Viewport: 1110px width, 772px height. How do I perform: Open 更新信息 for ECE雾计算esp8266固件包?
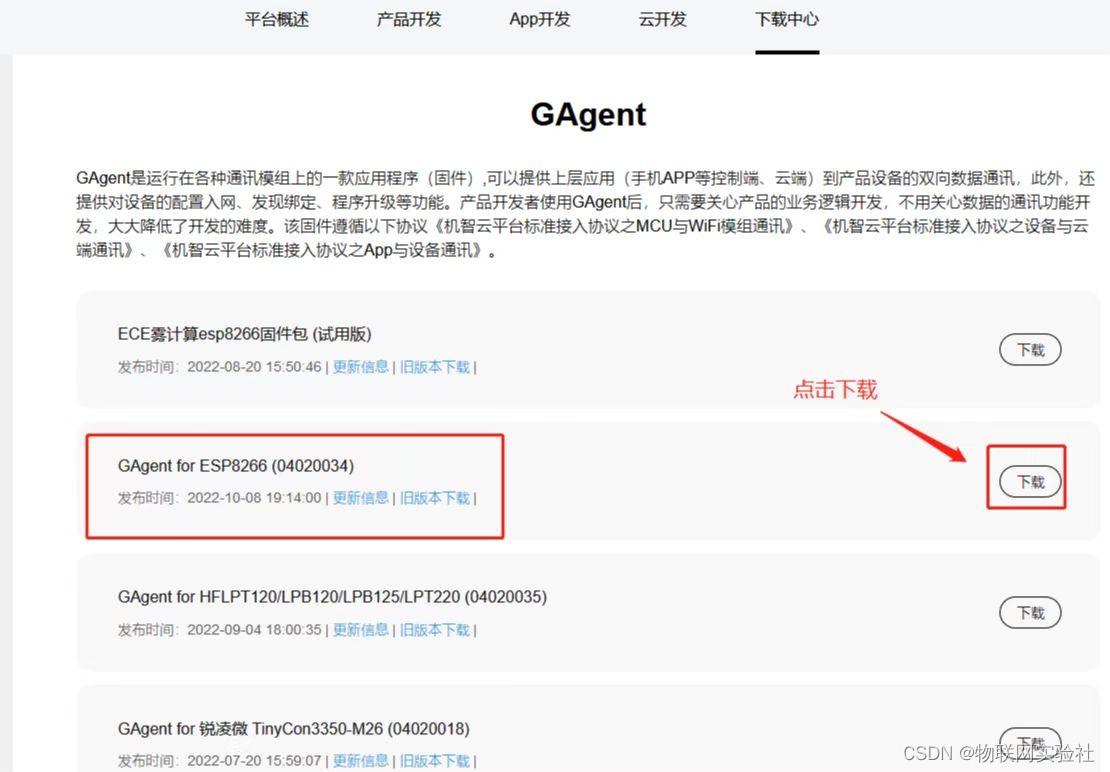click(x=360, y=367)
